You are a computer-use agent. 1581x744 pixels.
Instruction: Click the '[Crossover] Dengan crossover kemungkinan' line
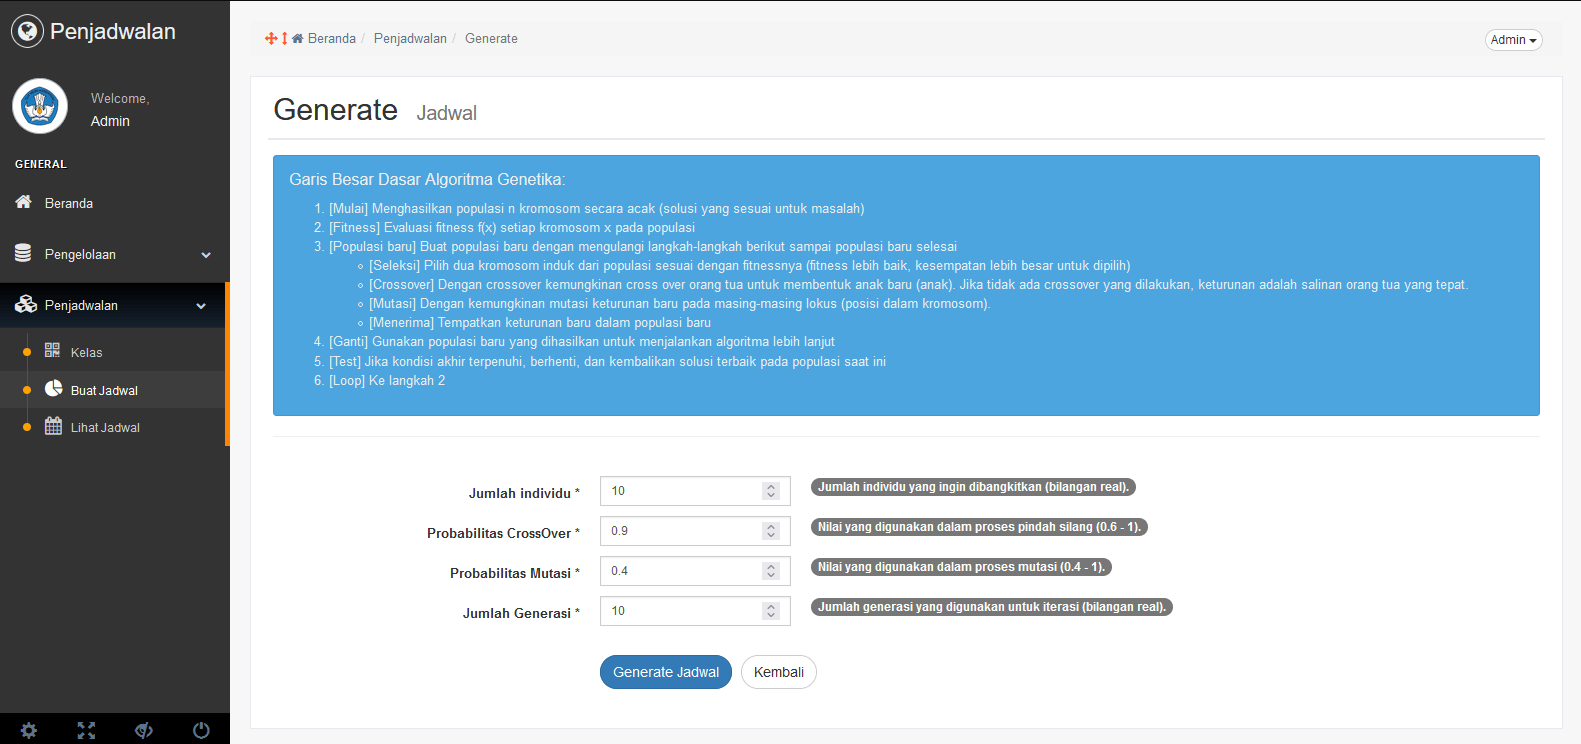[x=918, y=285]
